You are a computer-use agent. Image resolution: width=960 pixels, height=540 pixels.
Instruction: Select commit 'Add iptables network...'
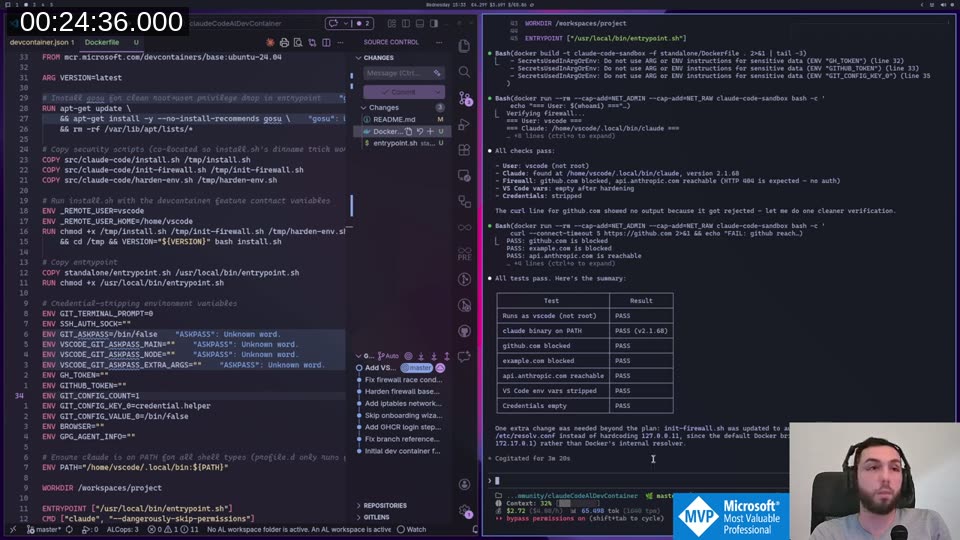(x=403, y=403)
